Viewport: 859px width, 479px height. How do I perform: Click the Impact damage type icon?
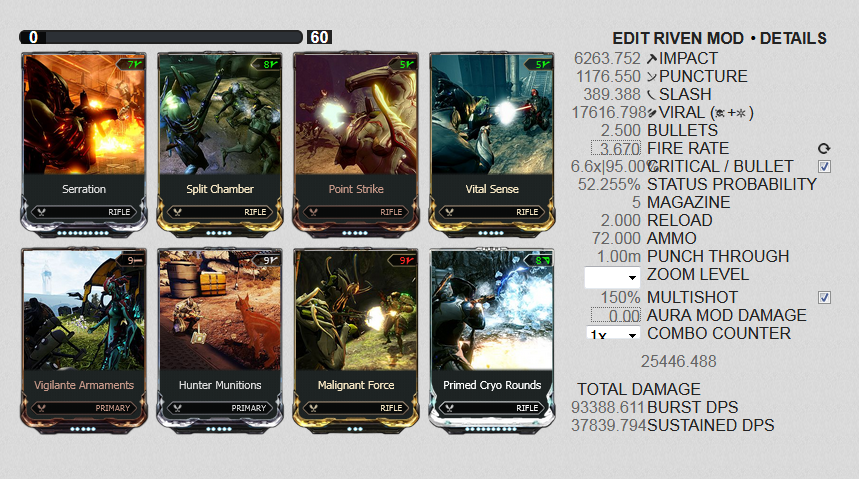pyautogui.click(x=651, y=59)
